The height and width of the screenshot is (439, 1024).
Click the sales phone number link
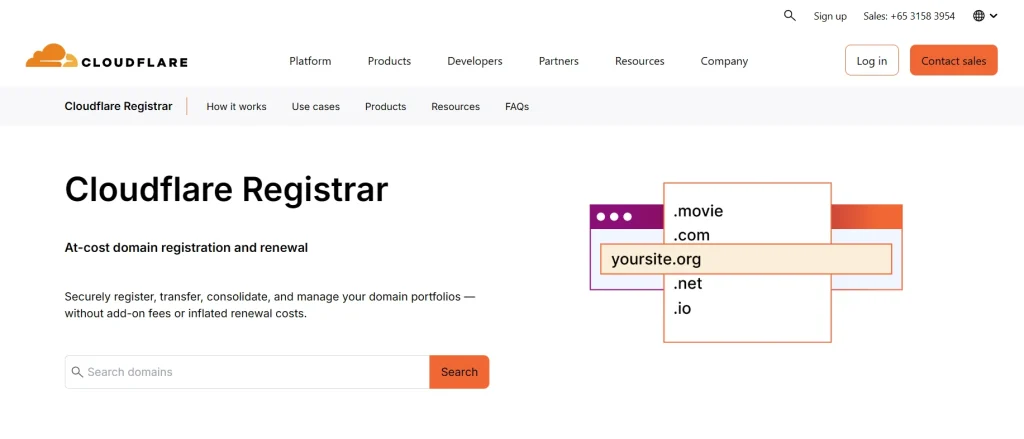click(x=909, y=16)
